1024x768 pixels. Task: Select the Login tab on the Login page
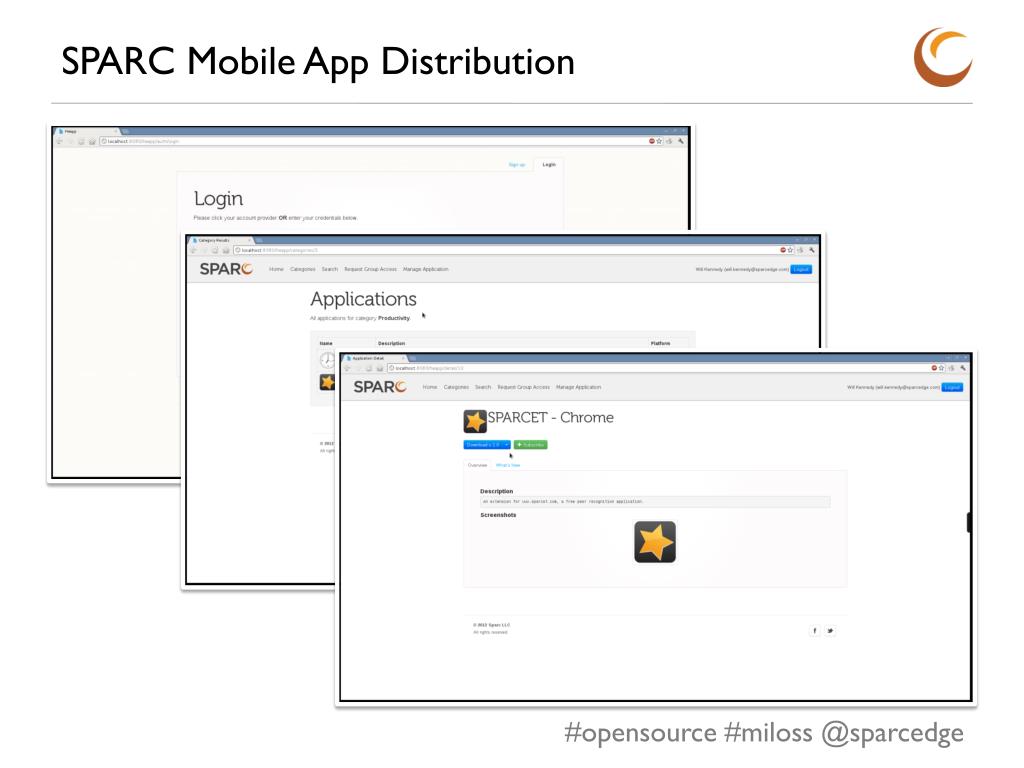pyautogui.click(x=549, y=165)
